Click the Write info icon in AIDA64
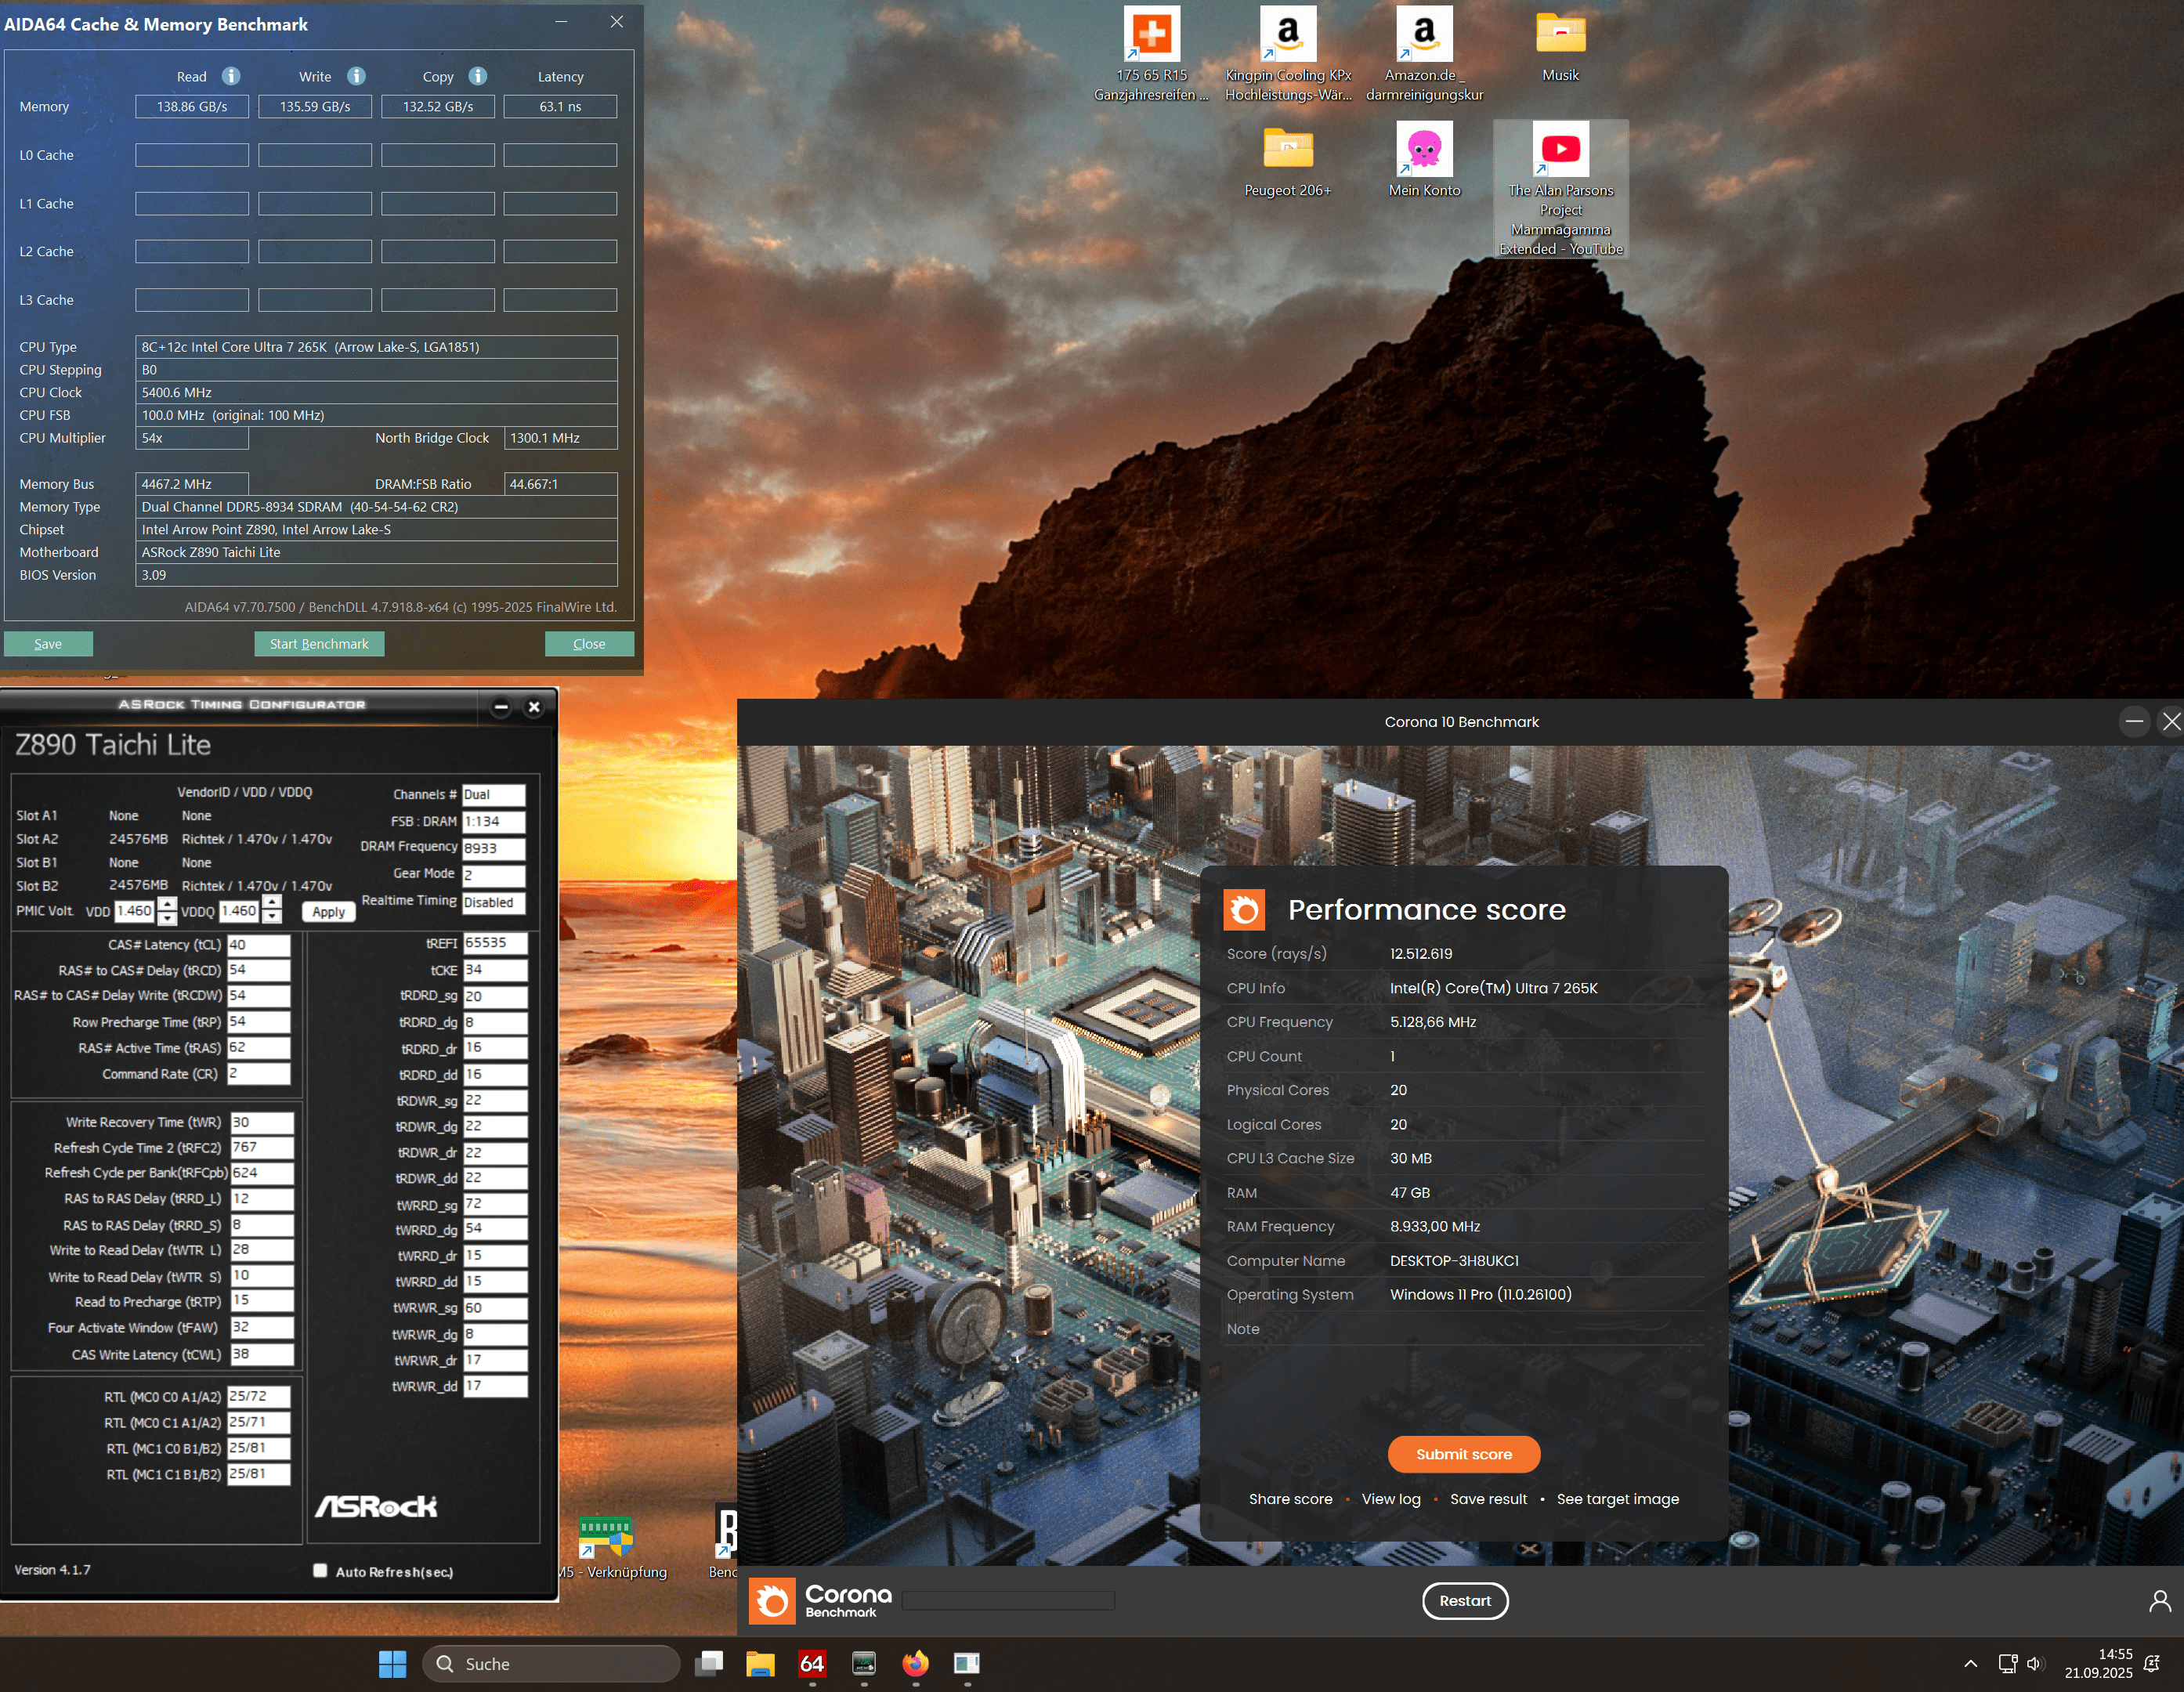Viewport: 2184px width, 1692px height. point(356,76)
